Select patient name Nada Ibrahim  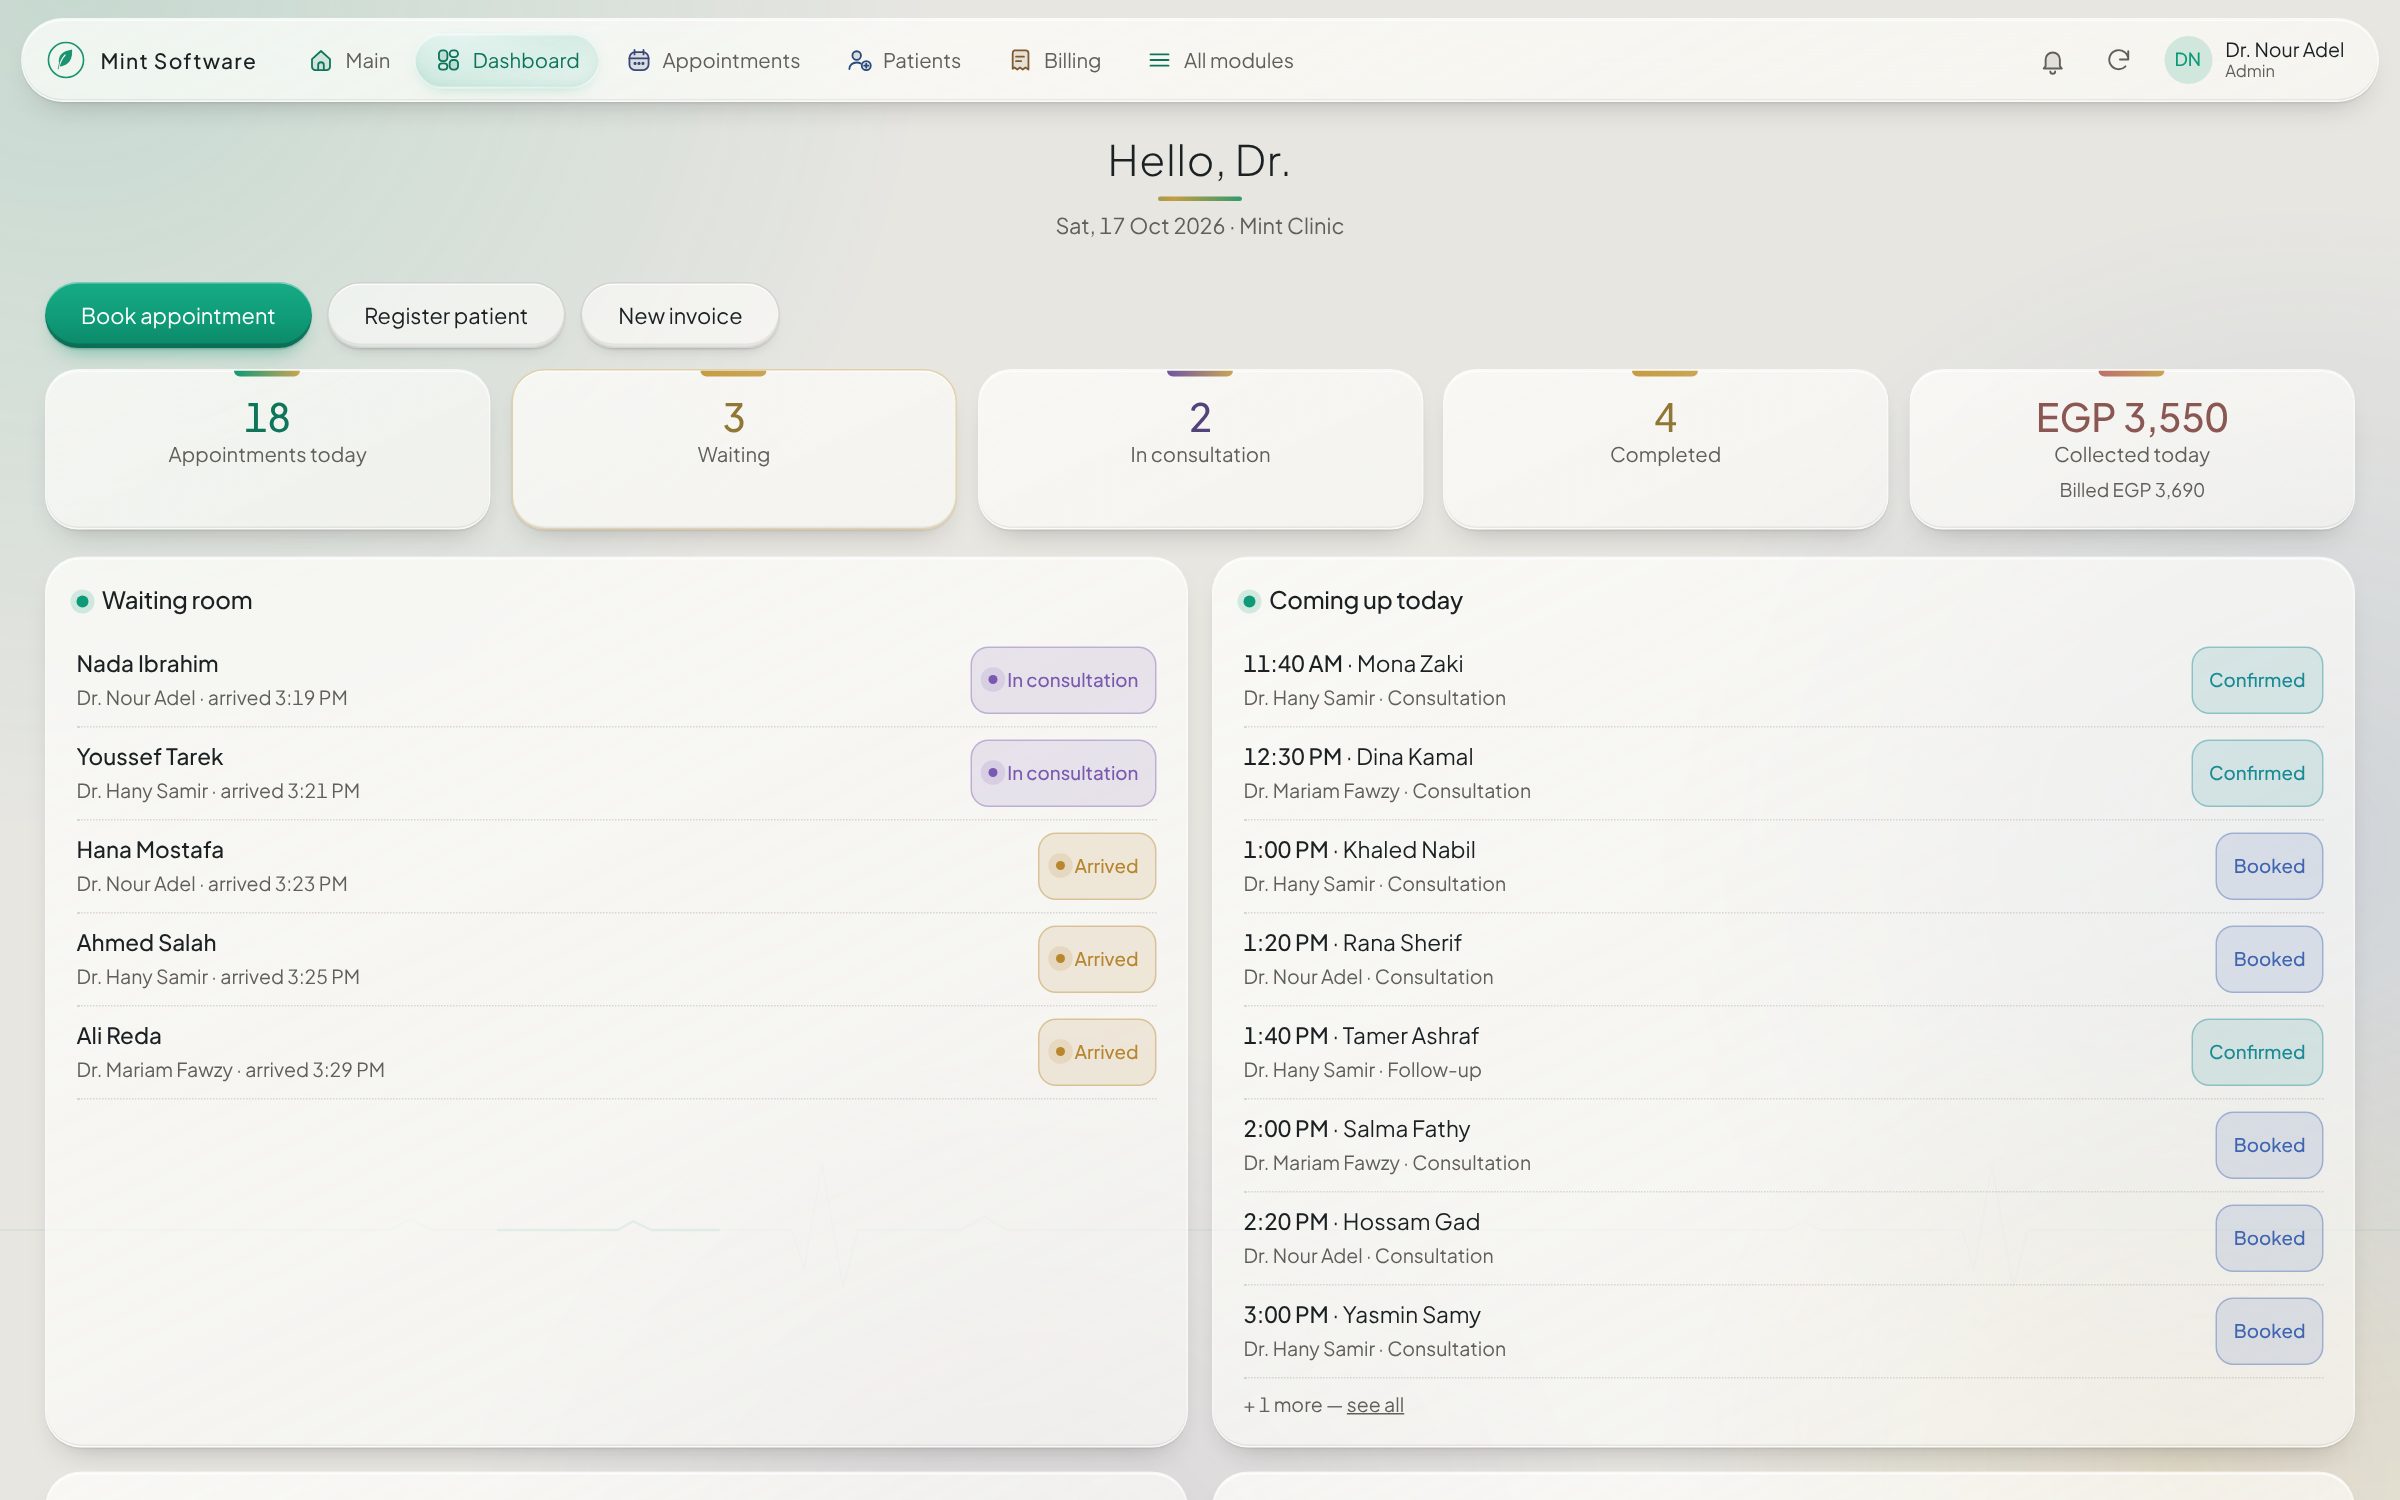pos(147,664)
